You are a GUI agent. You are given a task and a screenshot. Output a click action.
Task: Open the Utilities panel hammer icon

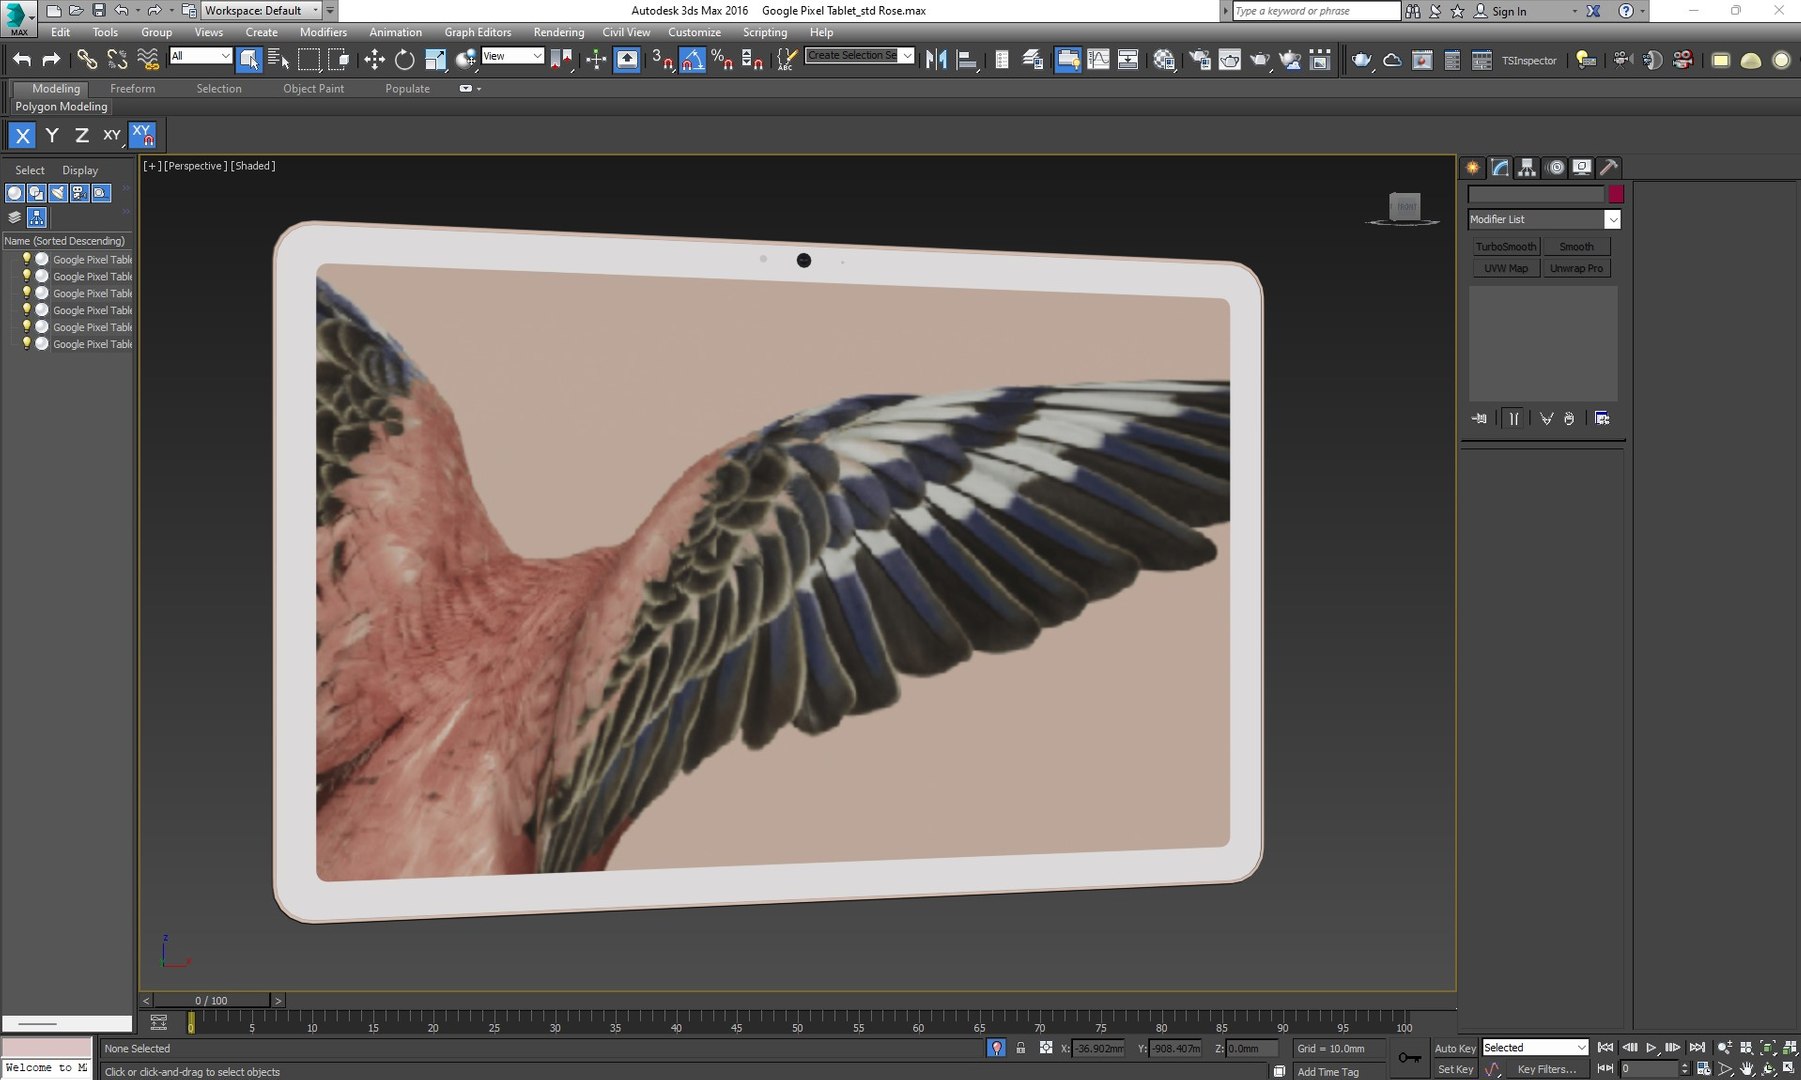(1608, 168)
